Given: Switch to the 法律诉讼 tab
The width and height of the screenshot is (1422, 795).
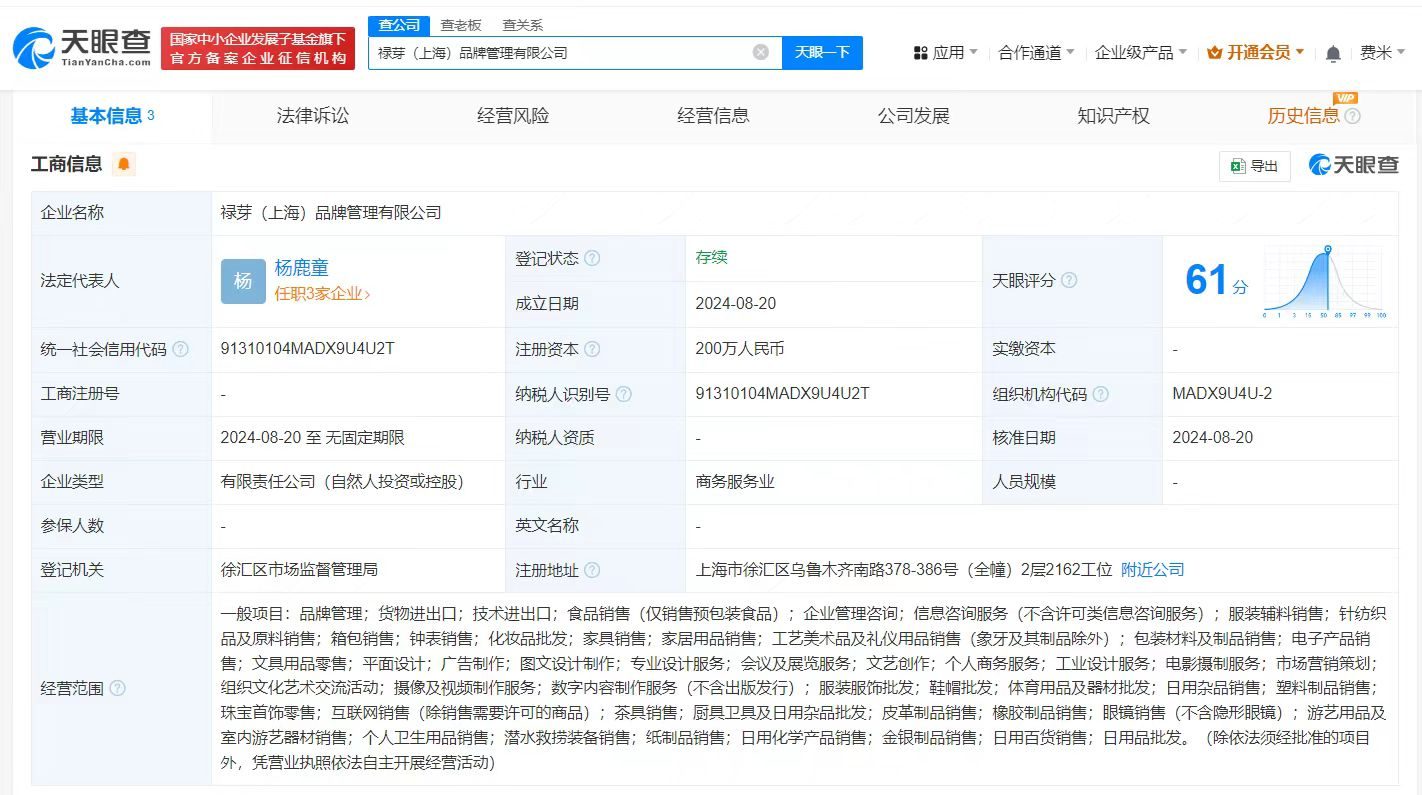Looking at the screenshot, I should click(311, 116).
